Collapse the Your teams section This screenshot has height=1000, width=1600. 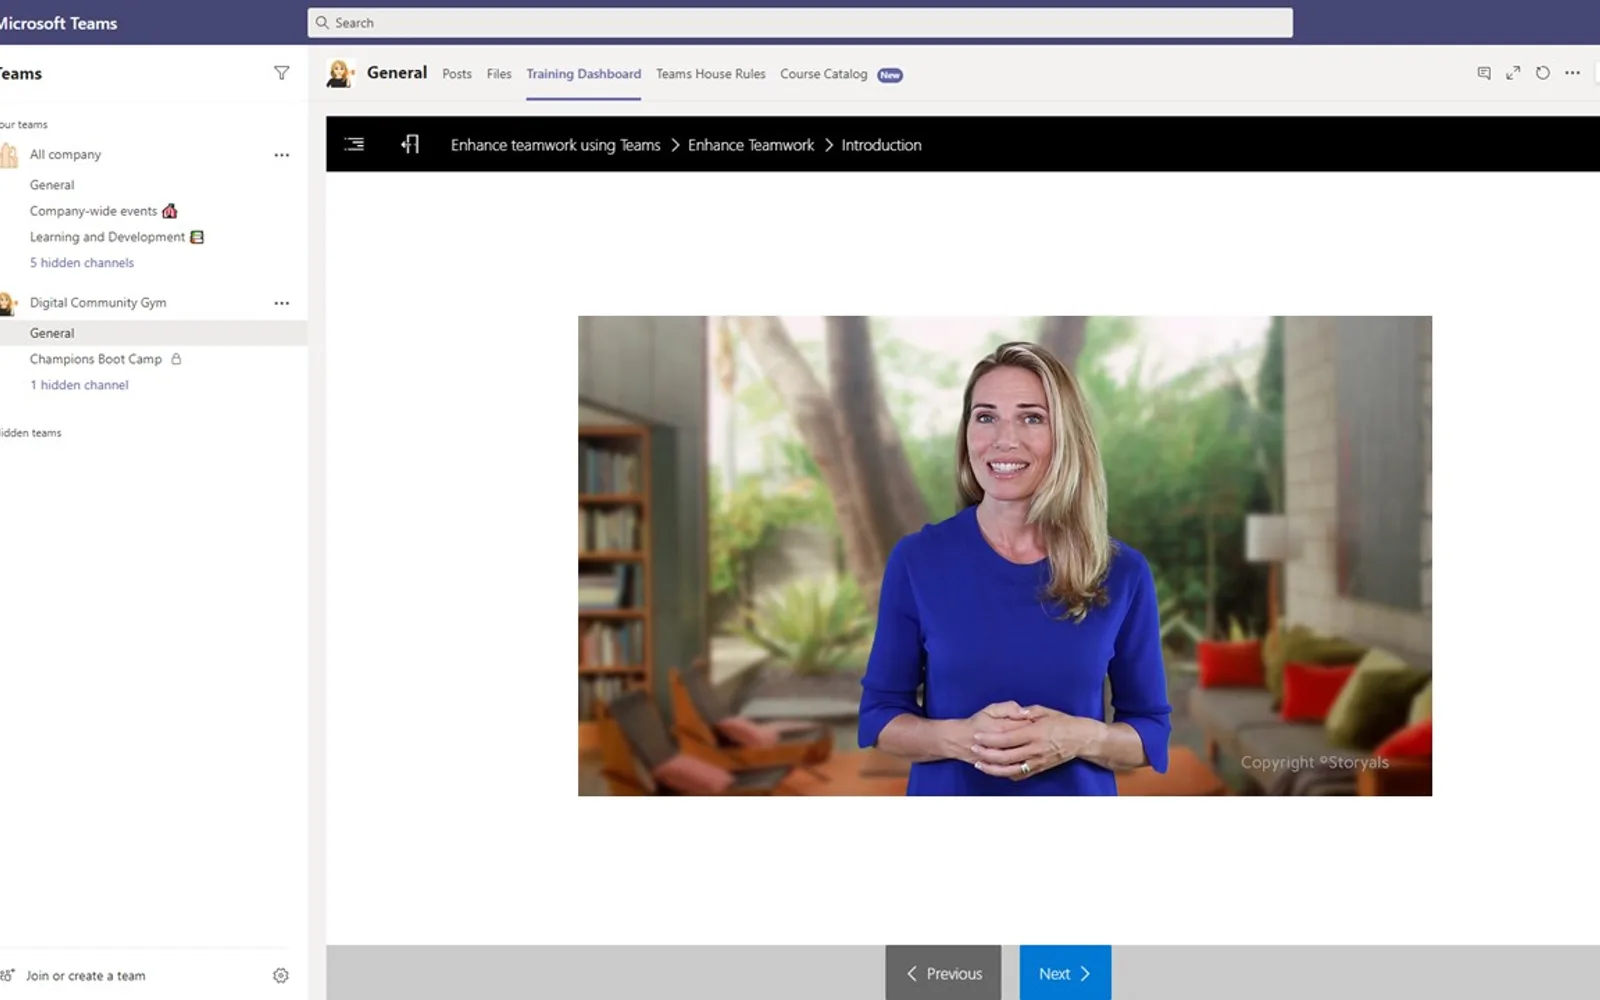24,125
